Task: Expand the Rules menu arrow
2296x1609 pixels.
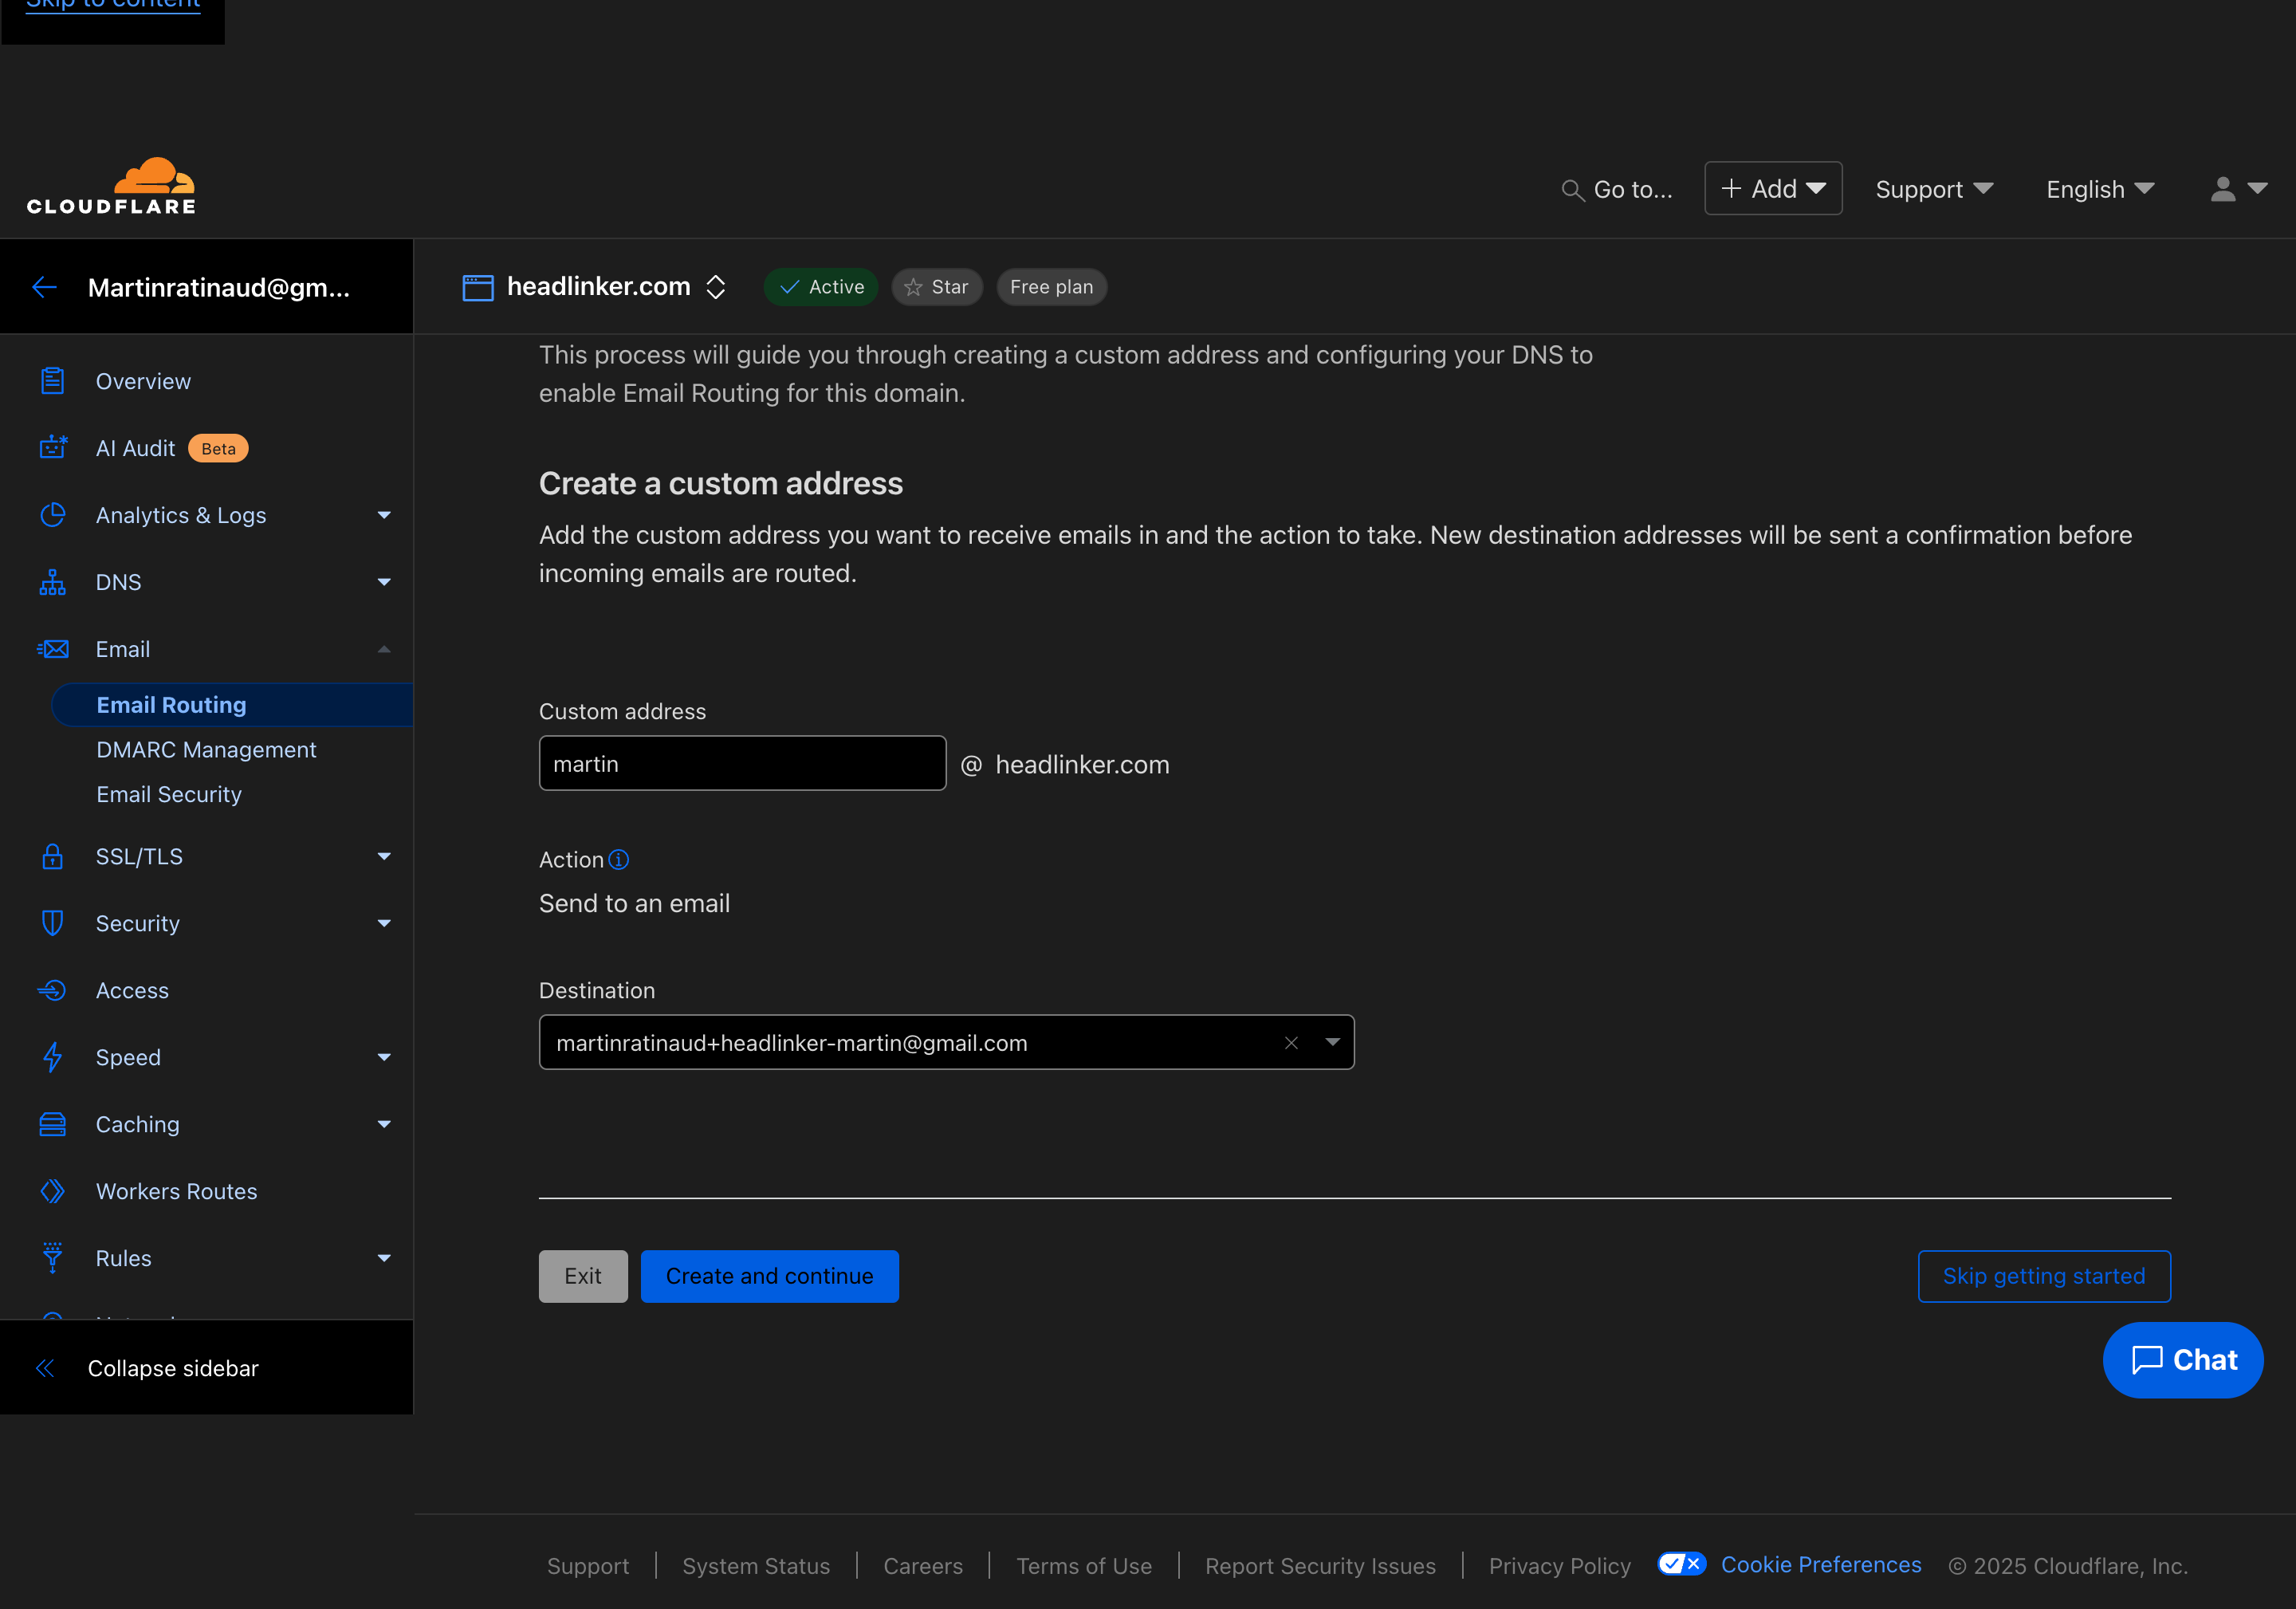Action: tap(384, 1258)
